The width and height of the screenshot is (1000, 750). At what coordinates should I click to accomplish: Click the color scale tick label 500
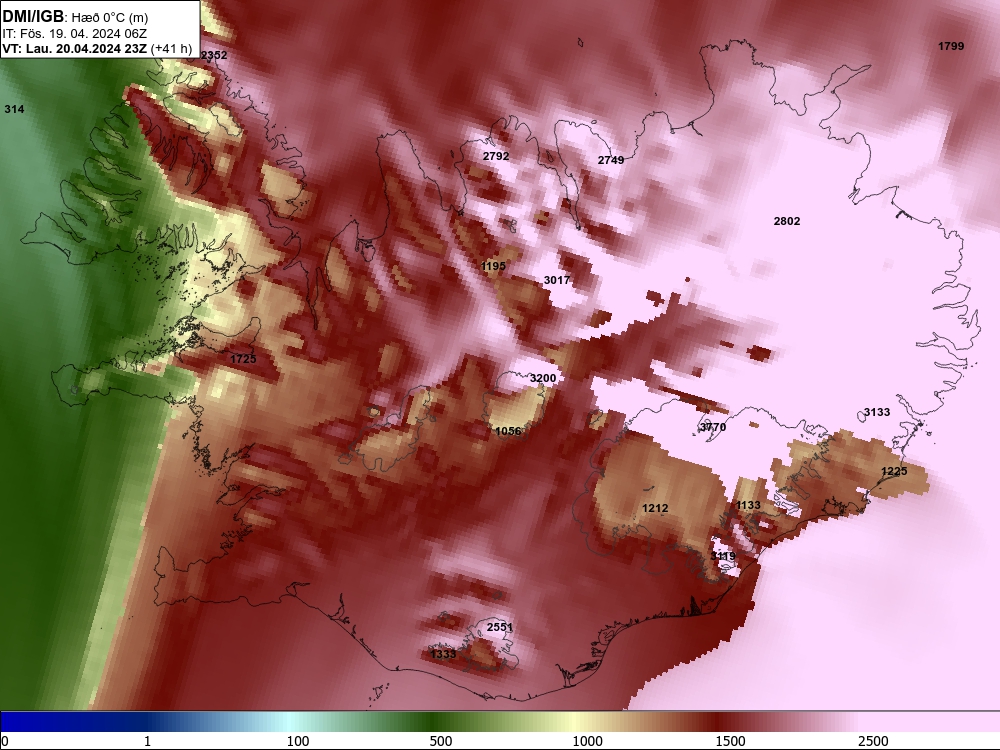[x=441, y=741]
